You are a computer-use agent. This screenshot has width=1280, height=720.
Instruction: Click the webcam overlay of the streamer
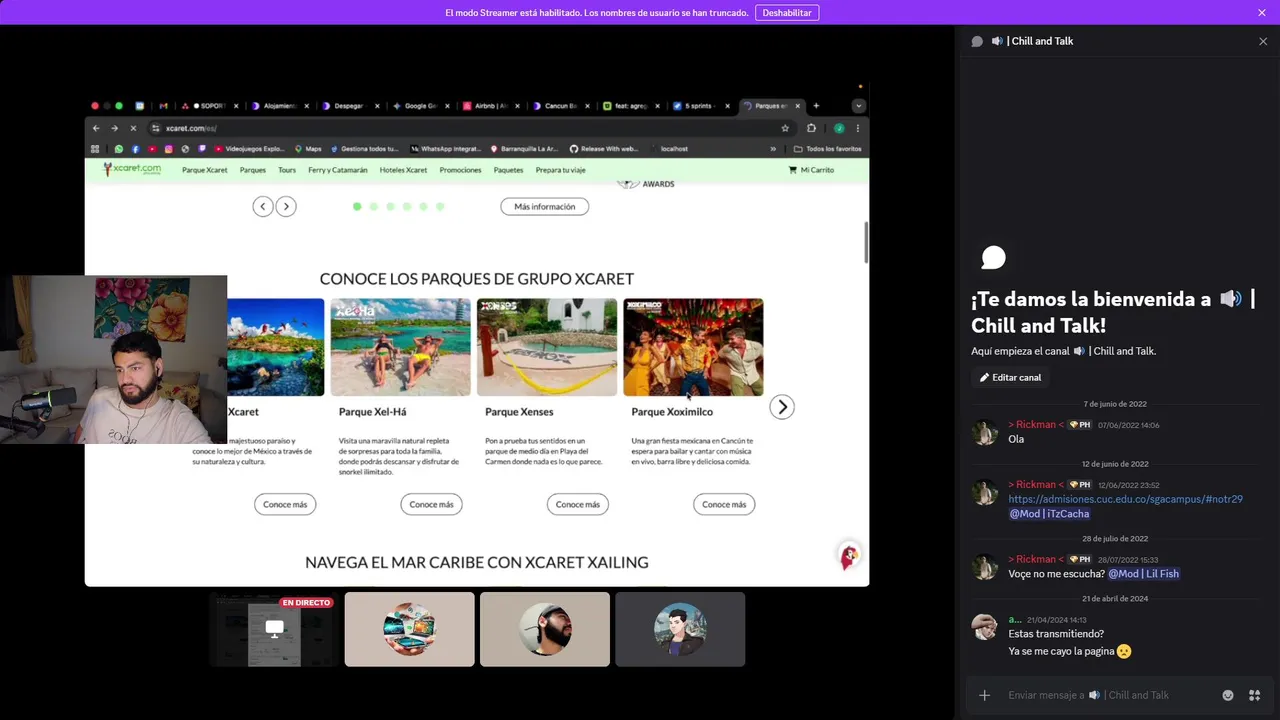pos(113,359)
